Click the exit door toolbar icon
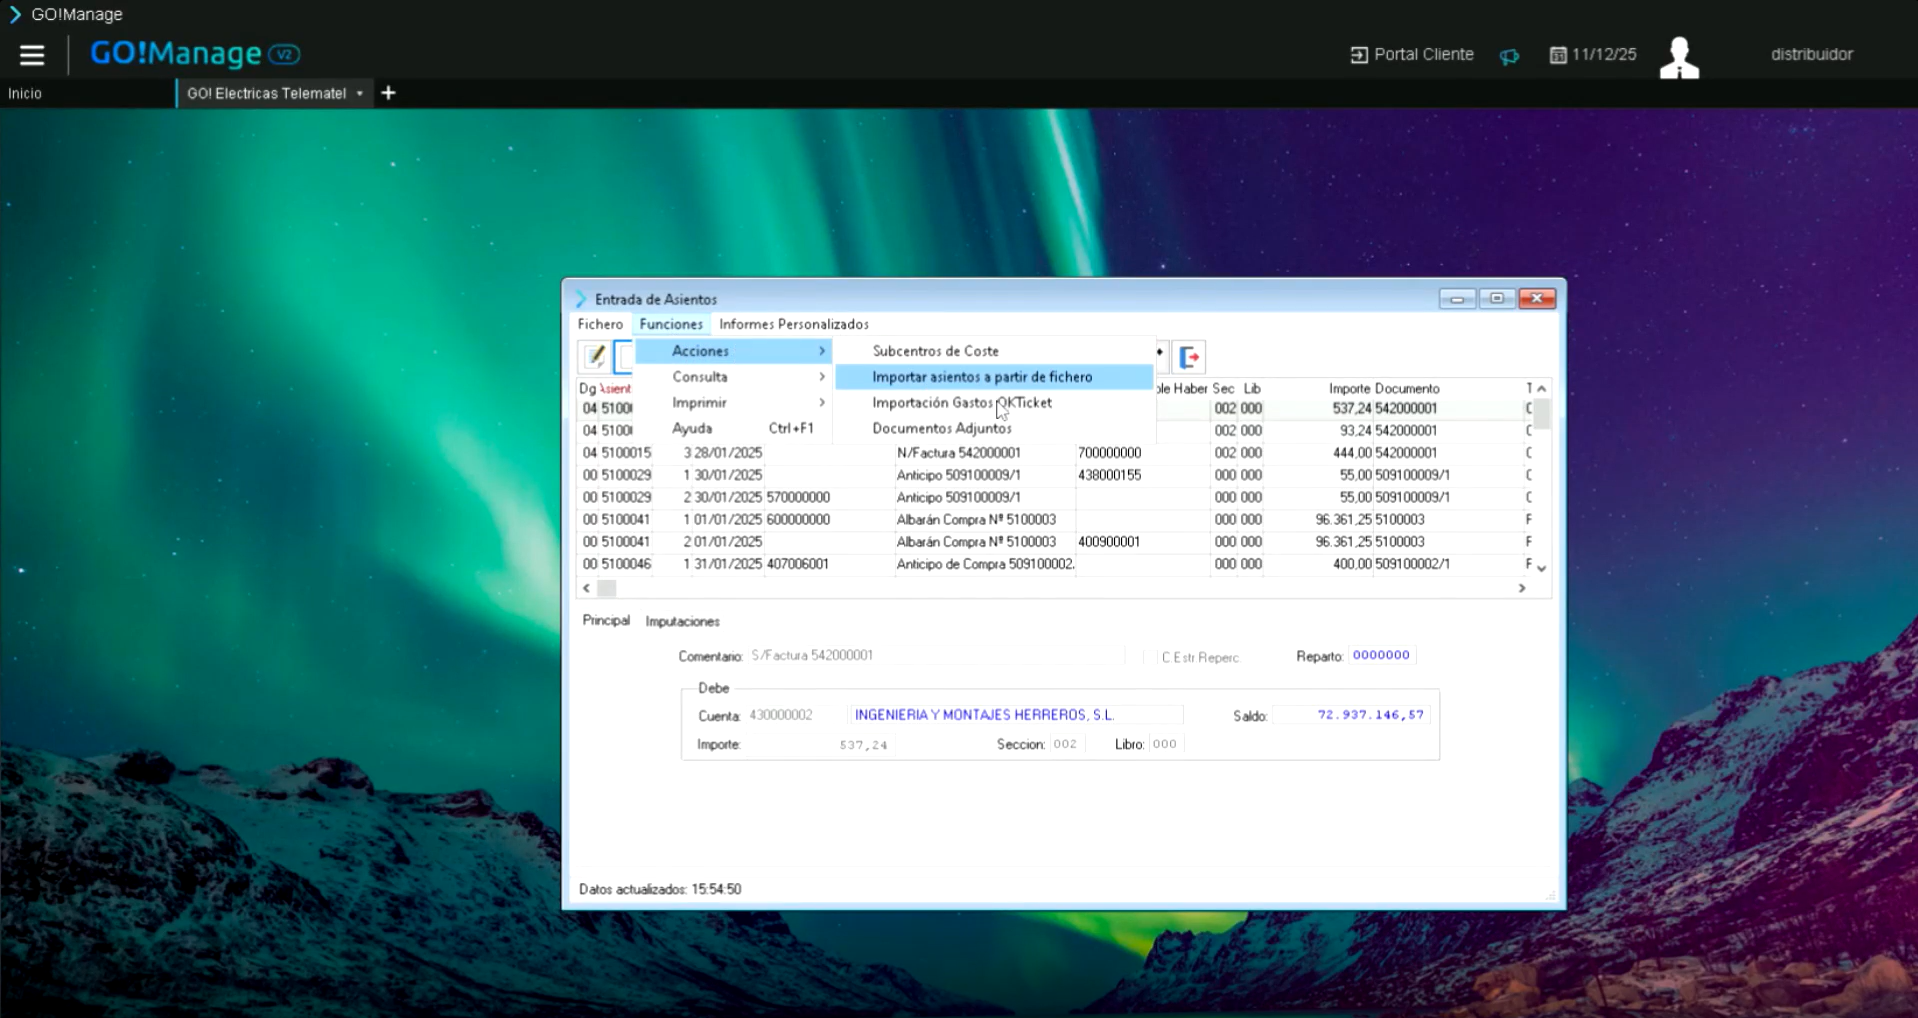 point(1188,357)
